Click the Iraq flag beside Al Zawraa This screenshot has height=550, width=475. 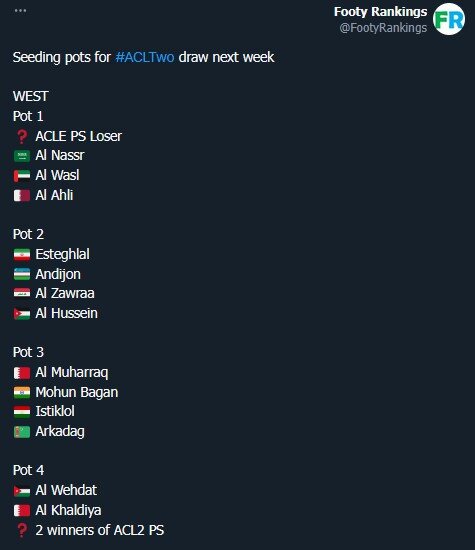tap(22, 294)
